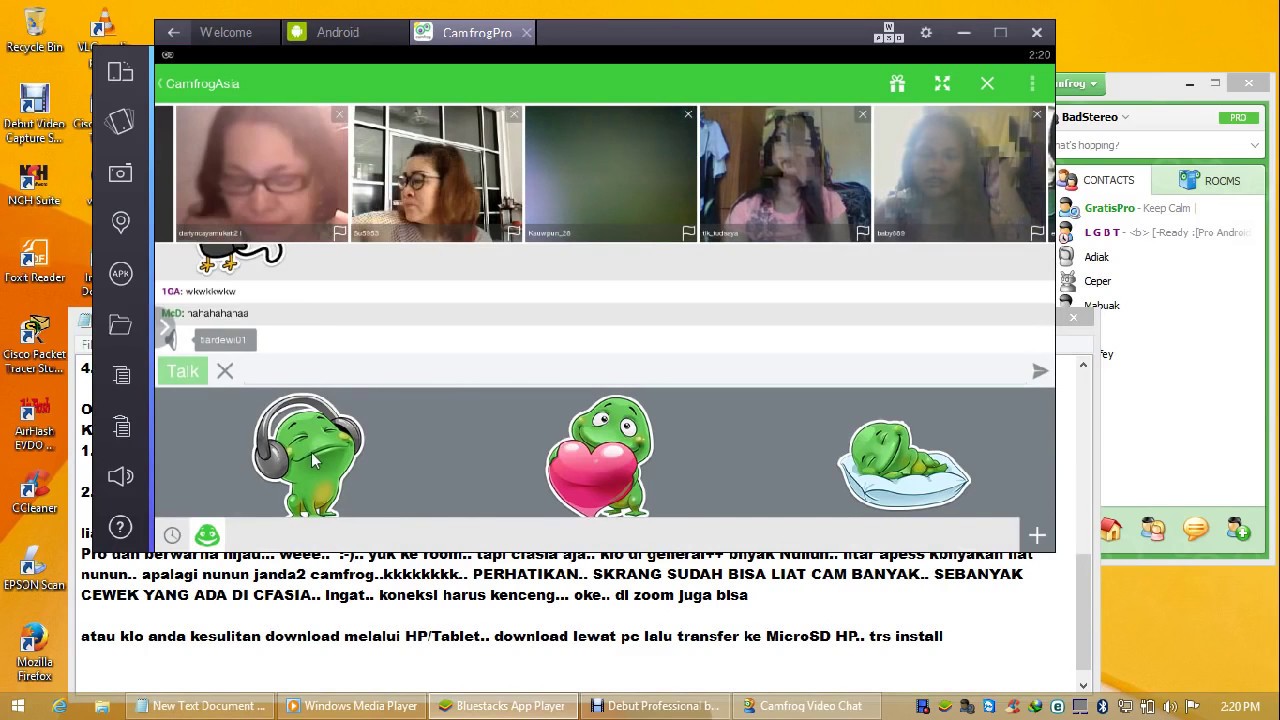Cancel talk with X next to Talk
Image resolution: width=1280 pixels, height=720 pixels.
[x=225, y=371]
